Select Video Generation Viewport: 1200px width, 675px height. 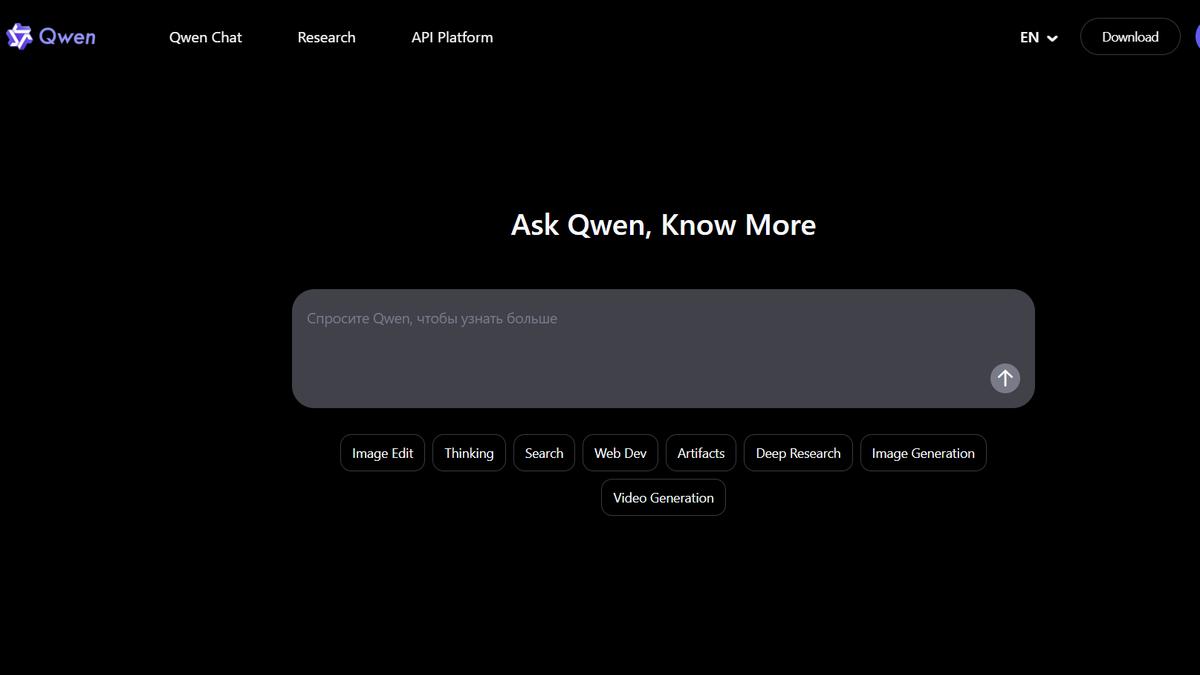pyautogui.click(x=663, y=497)
